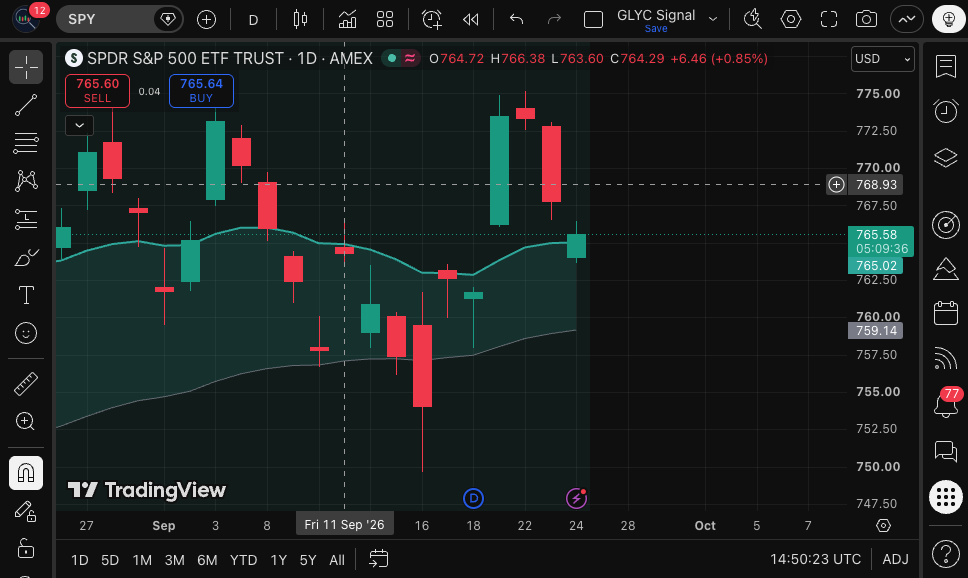Screen dimensions: 968x578
Task: Open indicator templates grid
Action: [385, 20]
